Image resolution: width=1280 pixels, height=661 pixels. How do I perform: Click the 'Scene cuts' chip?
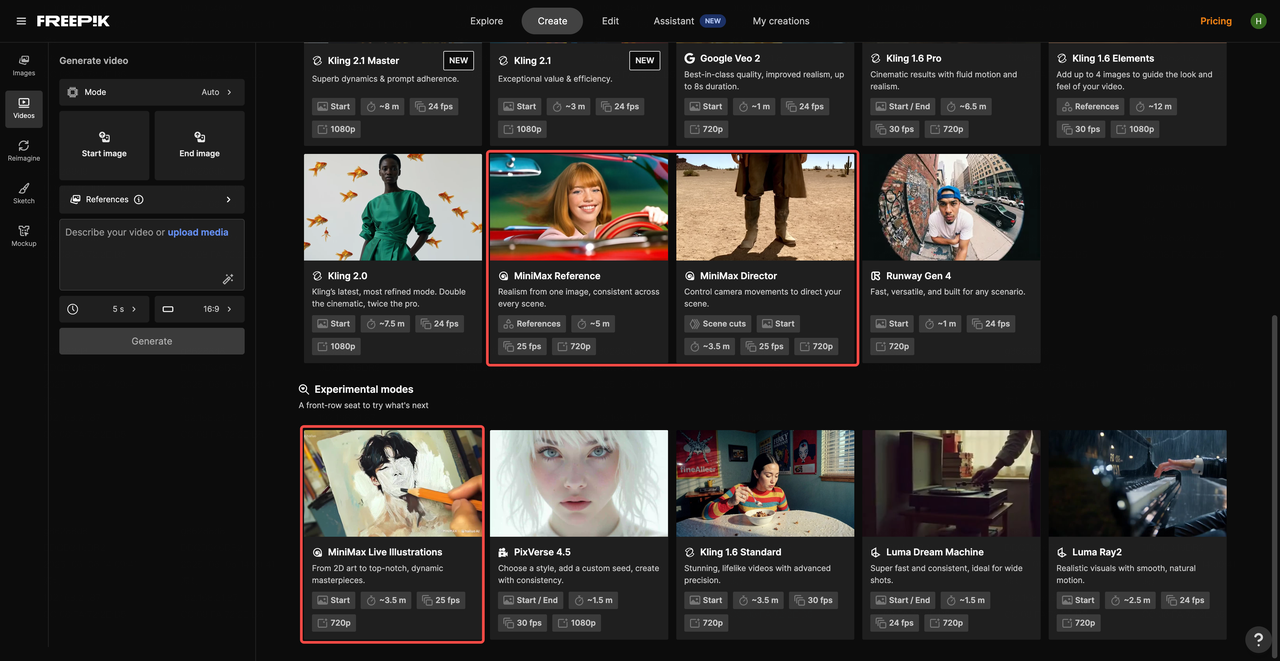pyautogui.click(x=718, y=324)
